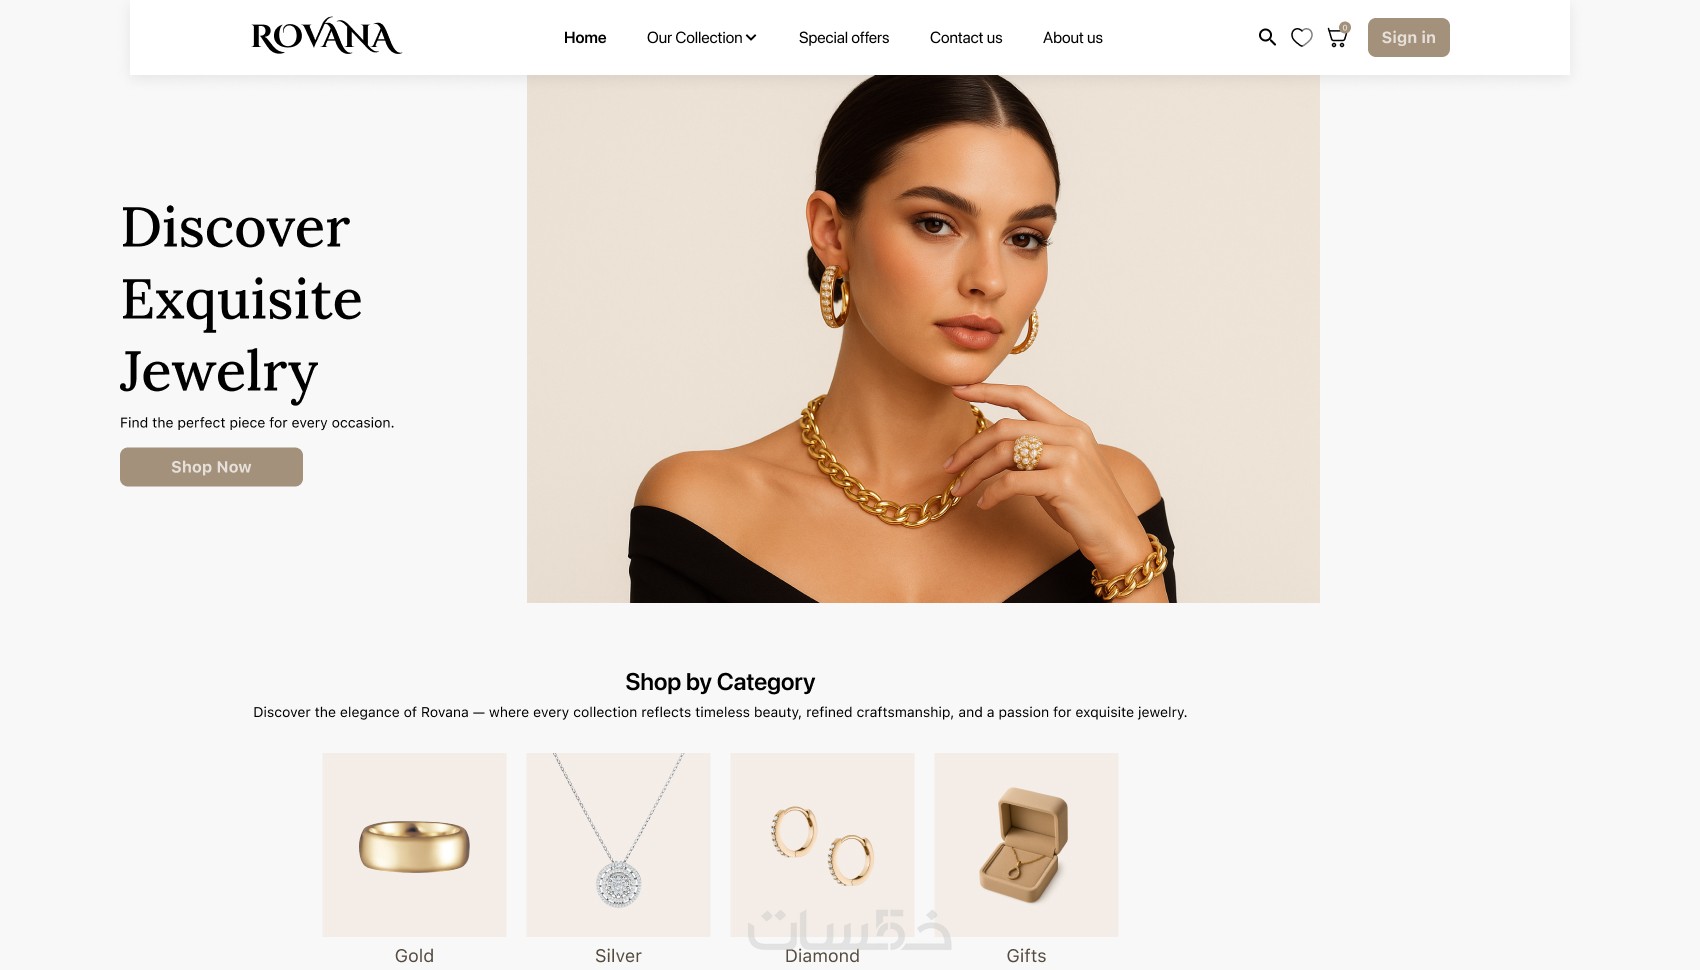The image size is (1700, 970).
Task: Click the Shop Now button
Action: [x=211, y=467]
